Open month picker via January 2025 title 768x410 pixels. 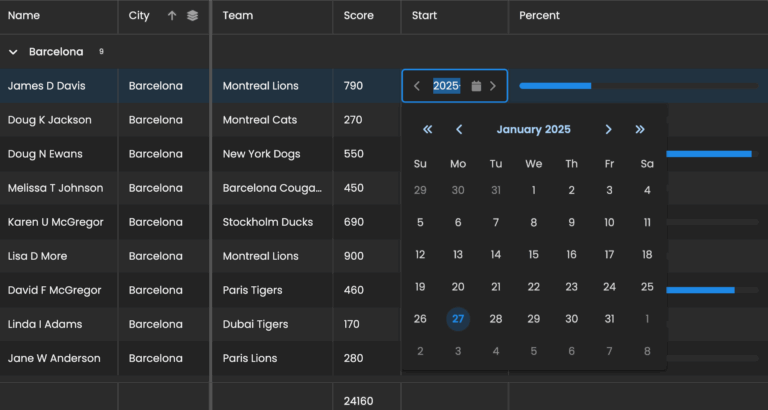[533, 129]
